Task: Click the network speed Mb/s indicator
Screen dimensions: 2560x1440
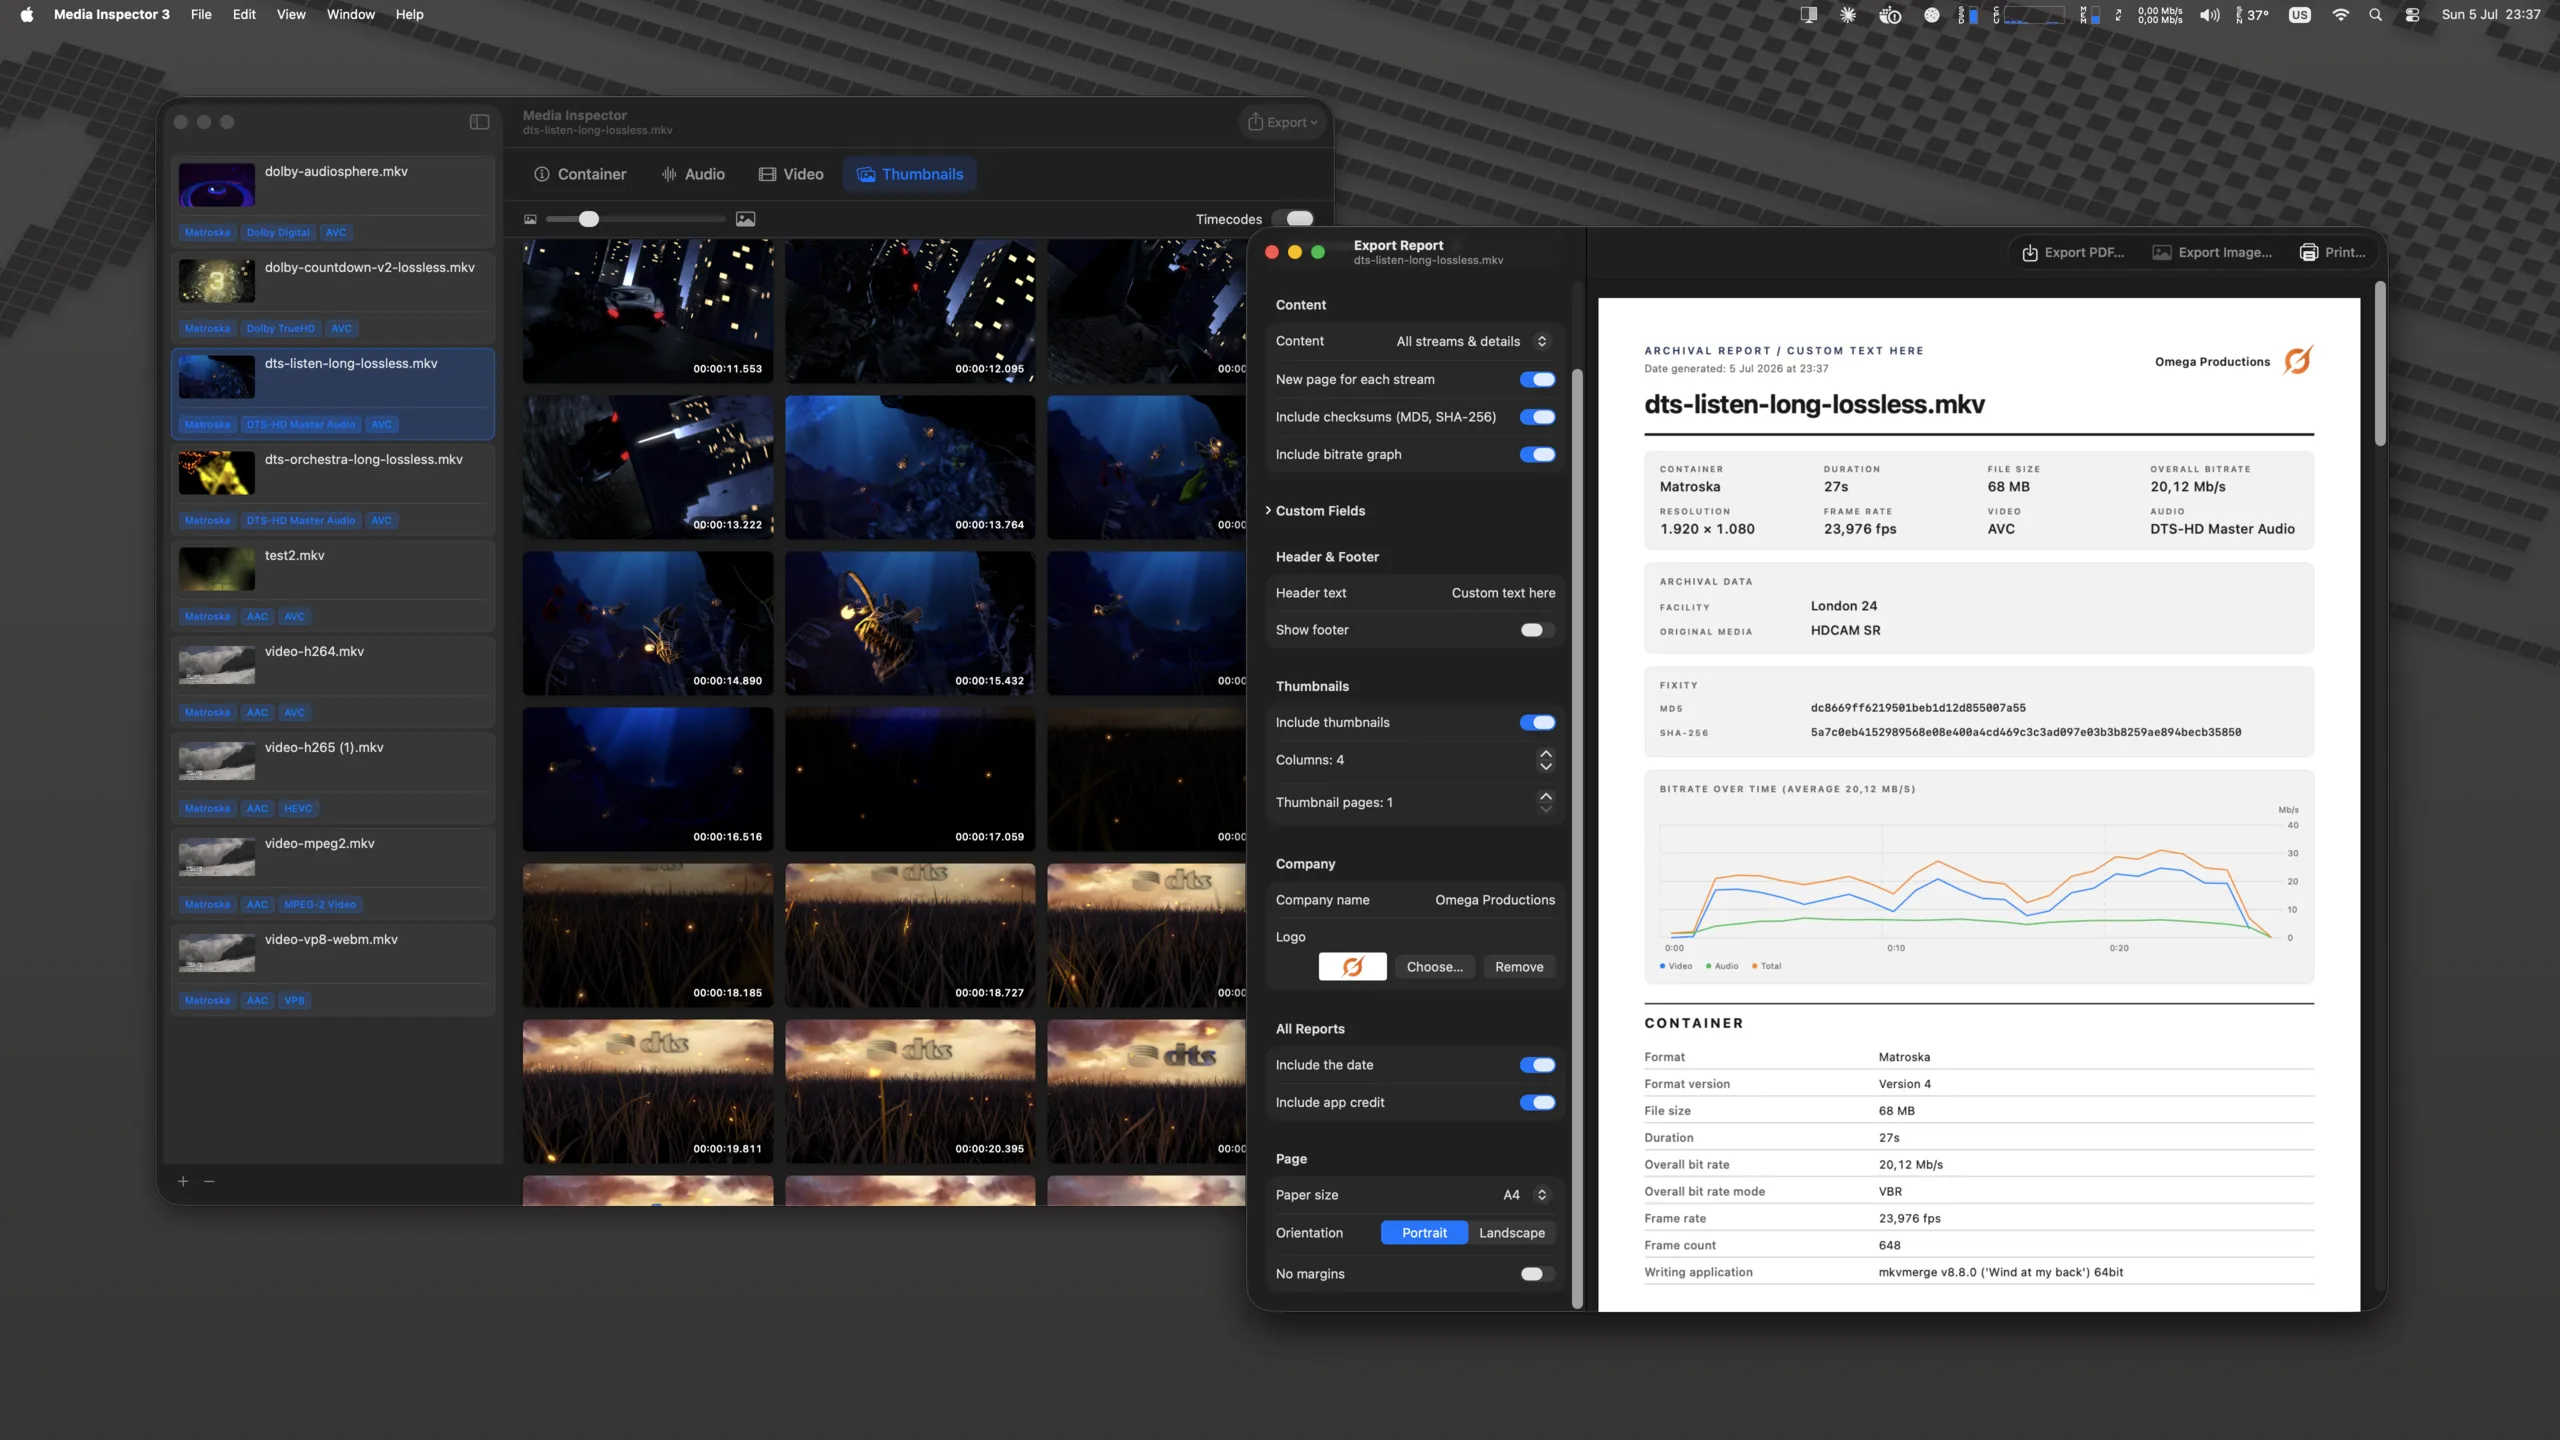Action: (2160, 14)
